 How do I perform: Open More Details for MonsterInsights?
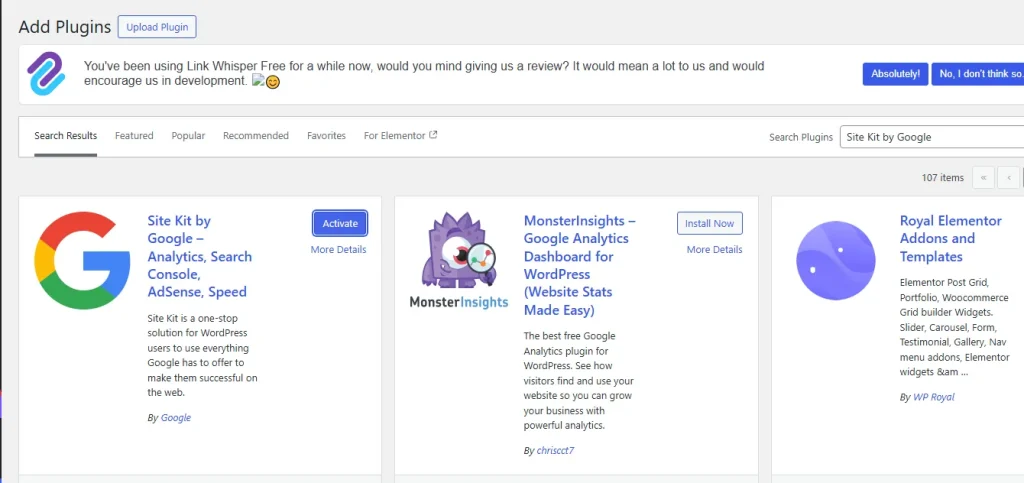pyautogui.click(x=714, y=249)
